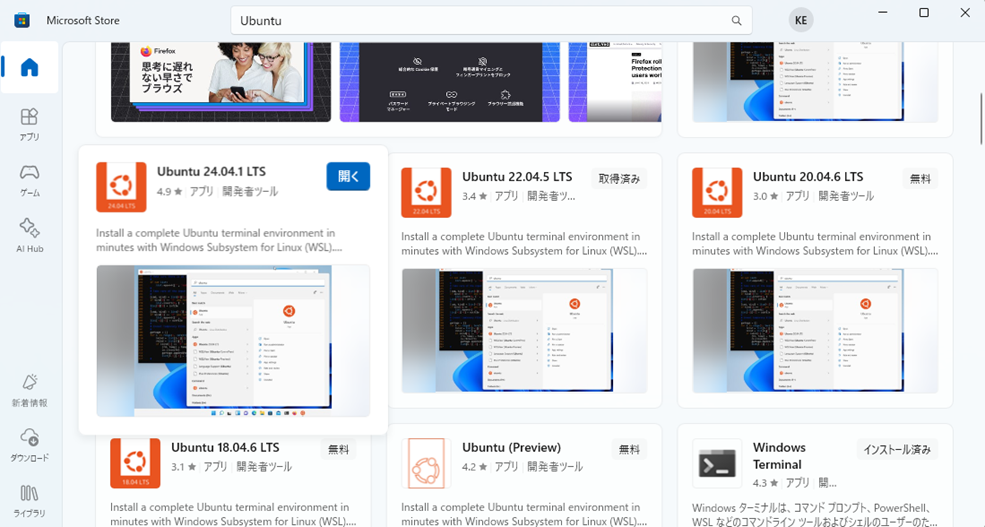The width and height of the screenshot is (985, 527).
Task: Open the Ubuntu (Preview) title
Action: [x=511, y=448]
